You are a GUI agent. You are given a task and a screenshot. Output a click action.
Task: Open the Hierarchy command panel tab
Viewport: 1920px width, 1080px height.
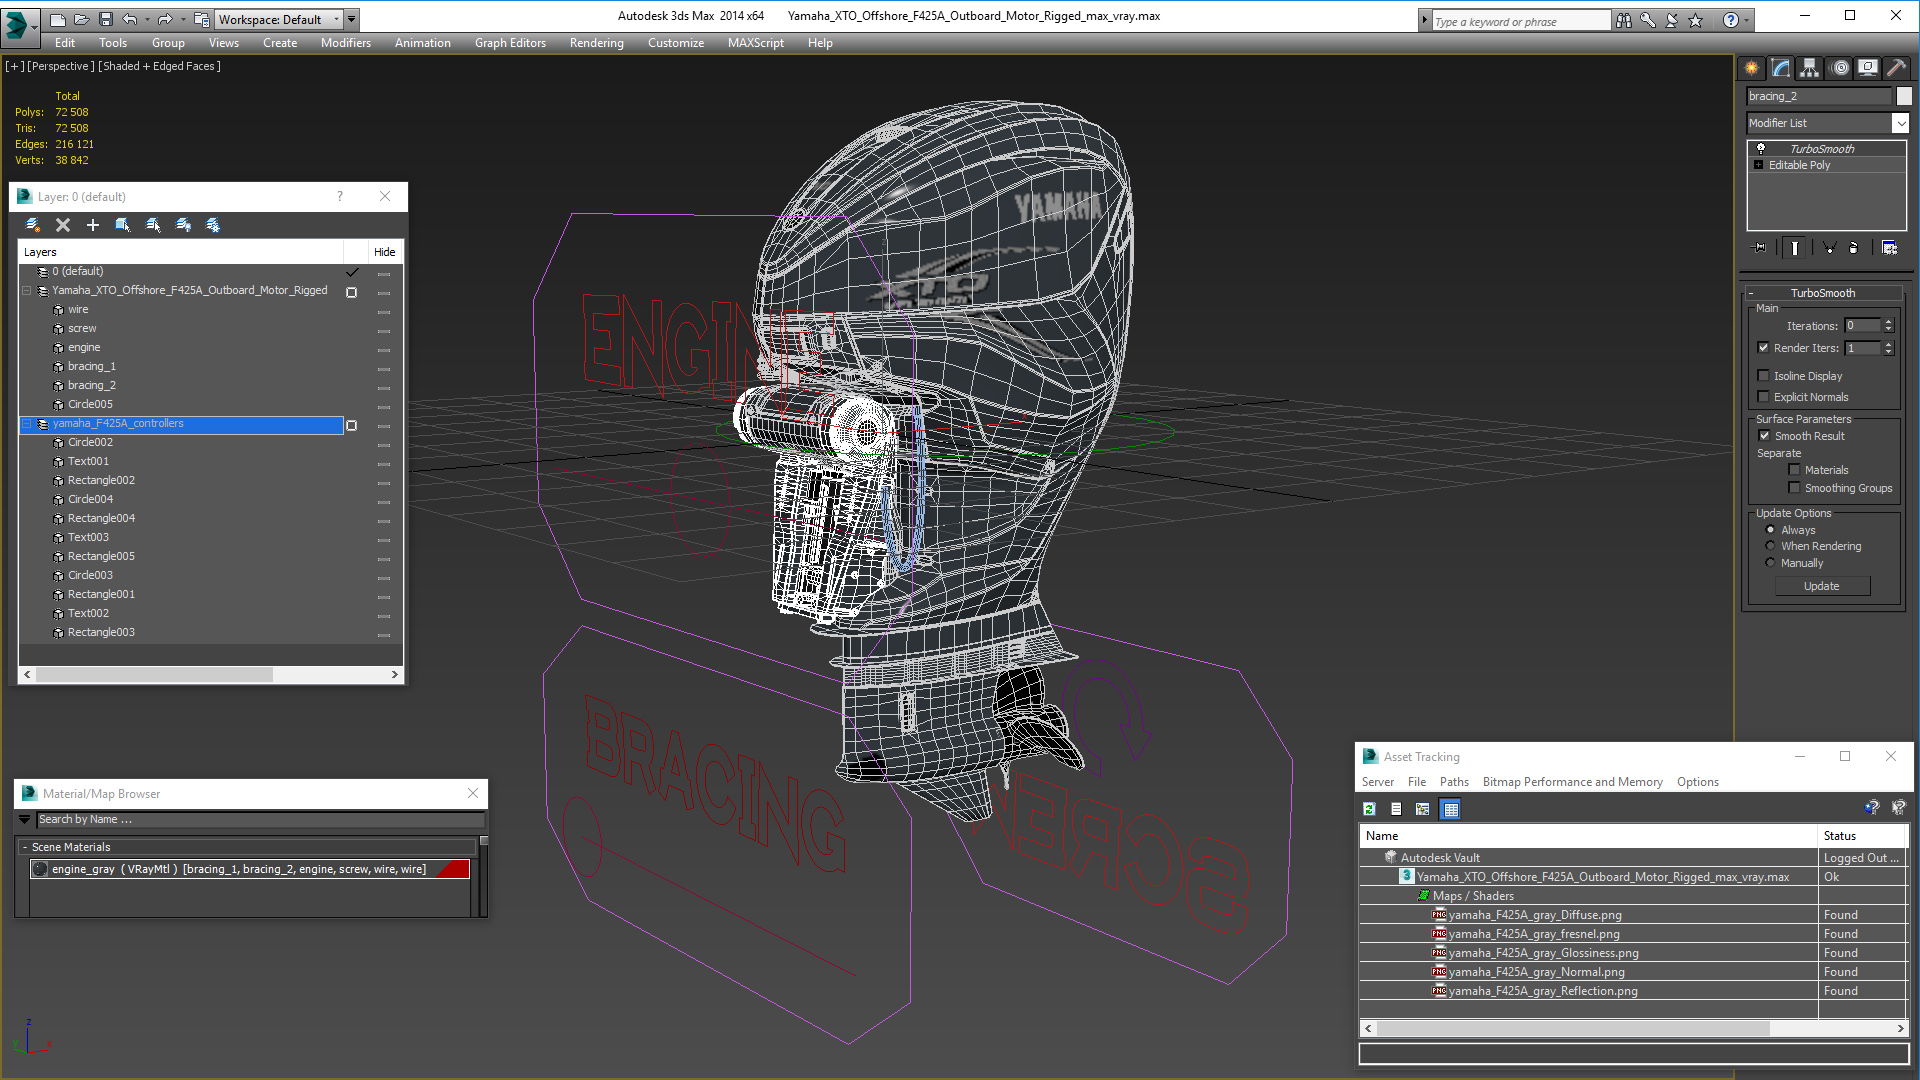click(1810, 68)
